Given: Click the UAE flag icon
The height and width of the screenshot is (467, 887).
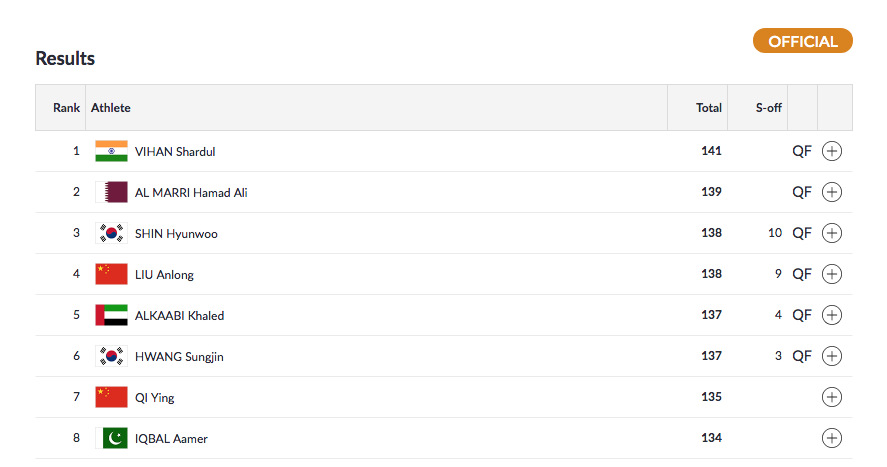Looking at the screenshot, I should pyautogui.click(x=111, y=315).
